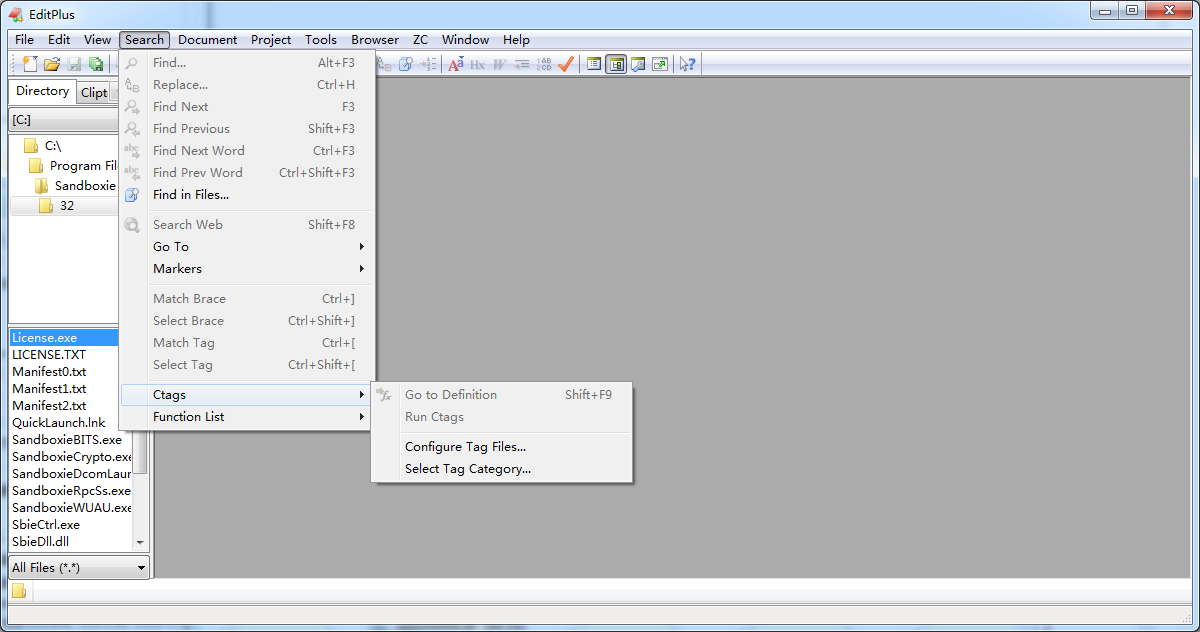
Task: Click the Set Font toolbar icon
Action: click(x=456, y=64)
